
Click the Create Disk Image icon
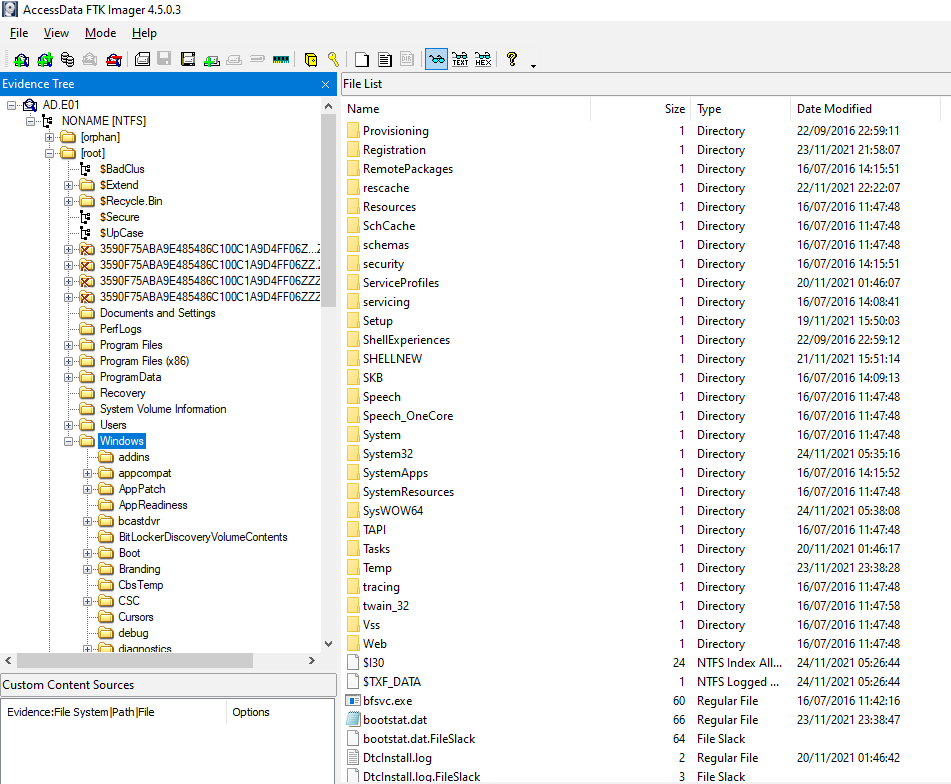tap(143, 60)
